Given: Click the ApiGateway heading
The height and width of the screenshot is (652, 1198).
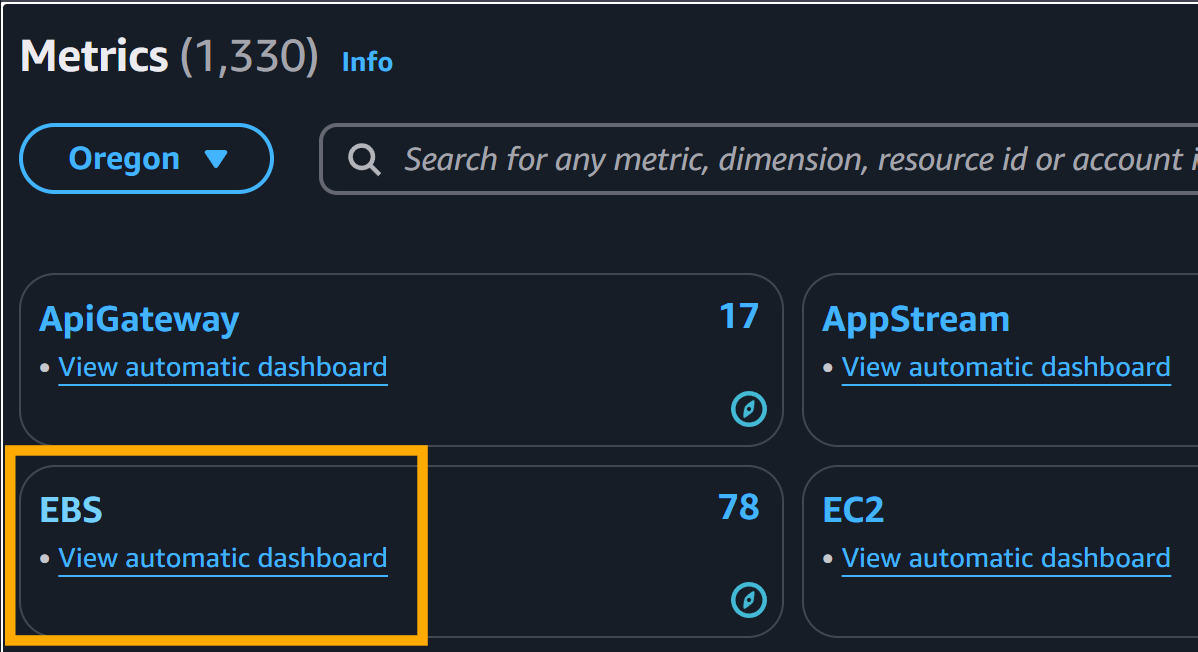Looking at the screenshot, I should click(x=138, y=318).
